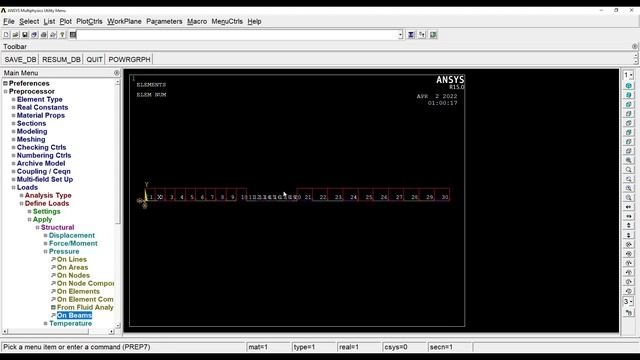Screen dimensions: 640x360
Task: Click Main Menu scrollbar up arrow
Action: [118, 82]
